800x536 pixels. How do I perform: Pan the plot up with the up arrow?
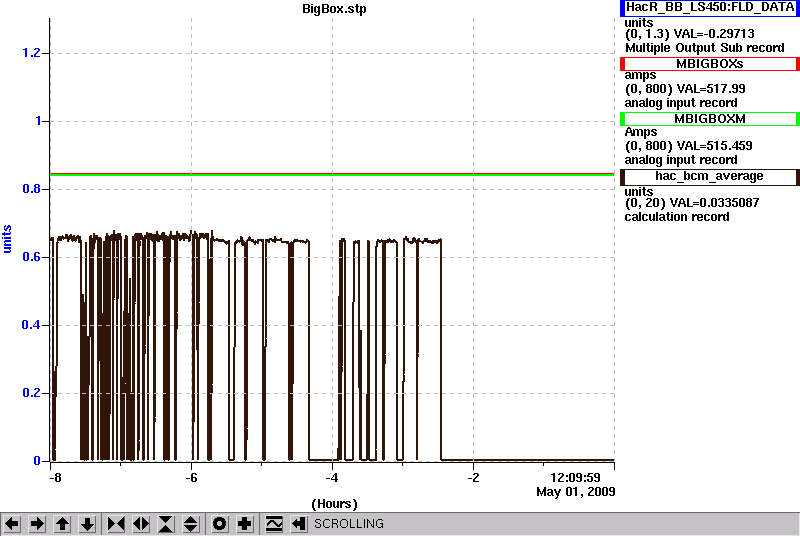62,524
